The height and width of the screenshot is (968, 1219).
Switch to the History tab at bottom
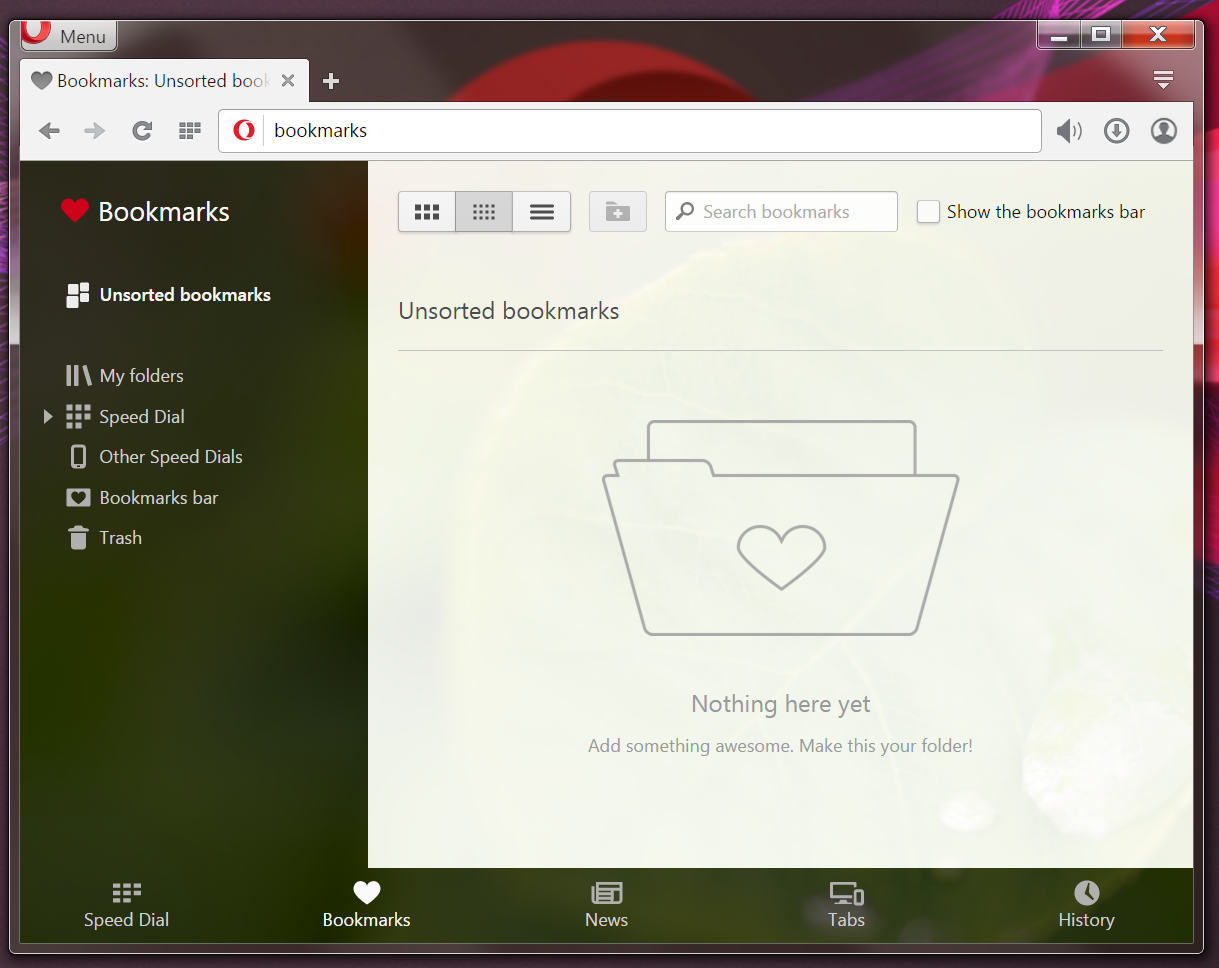click(1086, 905)
